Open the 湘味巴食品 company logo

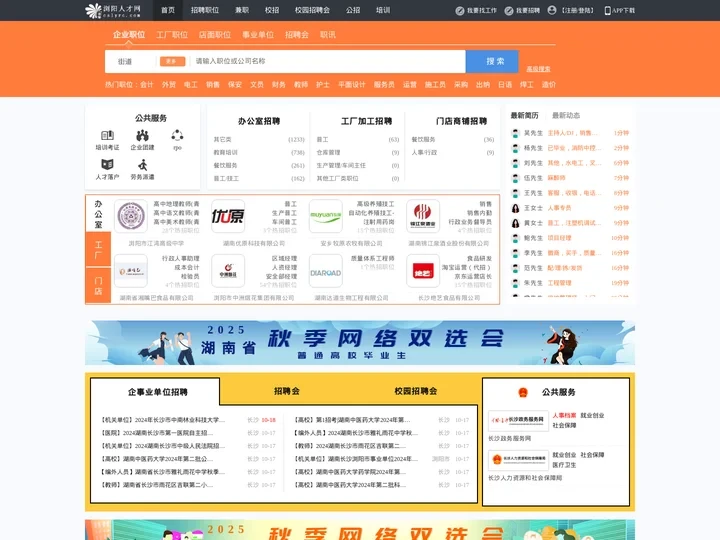[x=131, y=271]
